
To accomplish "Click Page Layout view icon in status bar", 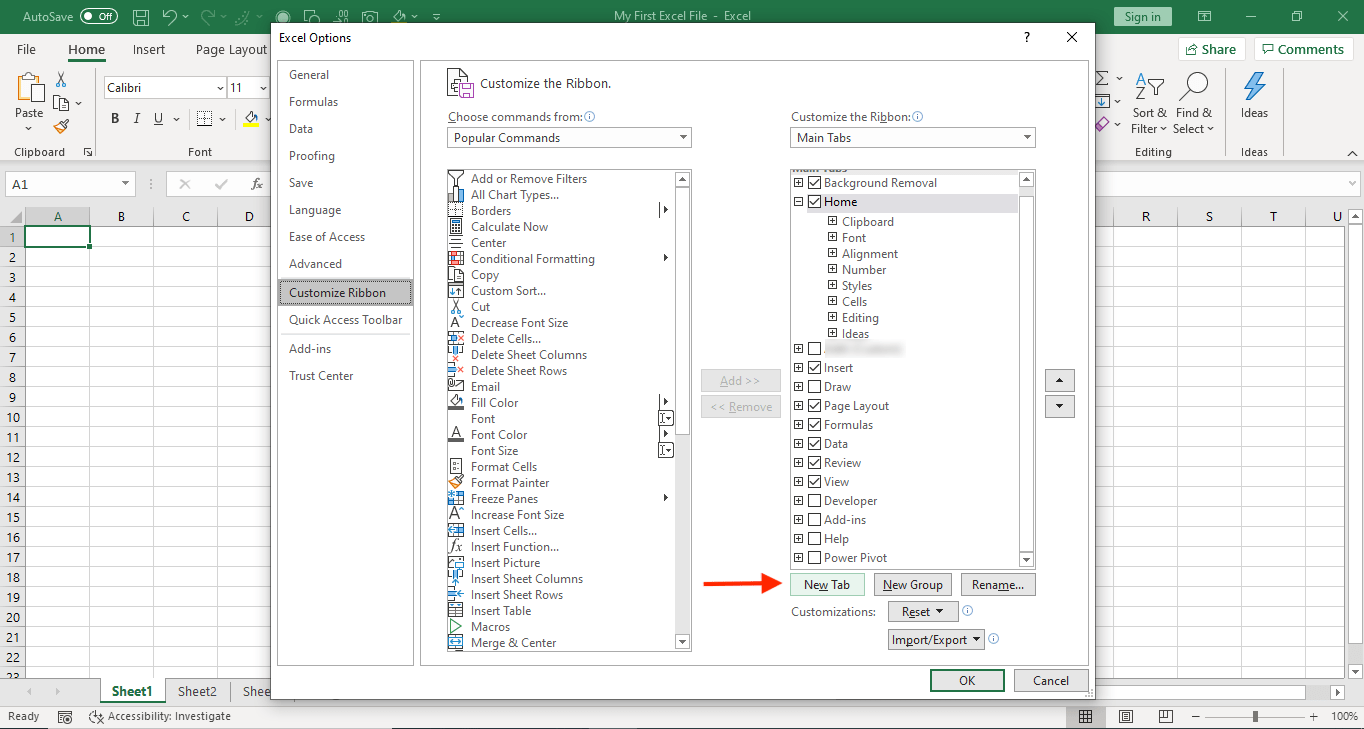I will pyautogui.click(x=1126, y=717).
